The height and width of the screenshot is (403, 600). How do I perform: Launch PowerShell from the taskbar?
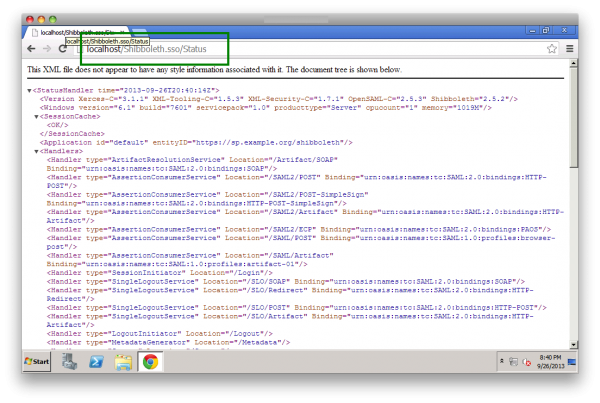(98, 362)
